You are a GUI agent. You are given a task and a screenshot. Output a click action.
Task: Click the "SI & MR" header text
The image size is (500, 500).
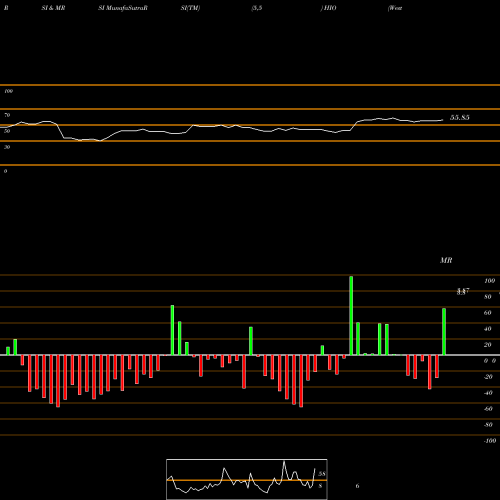(53, 8)
